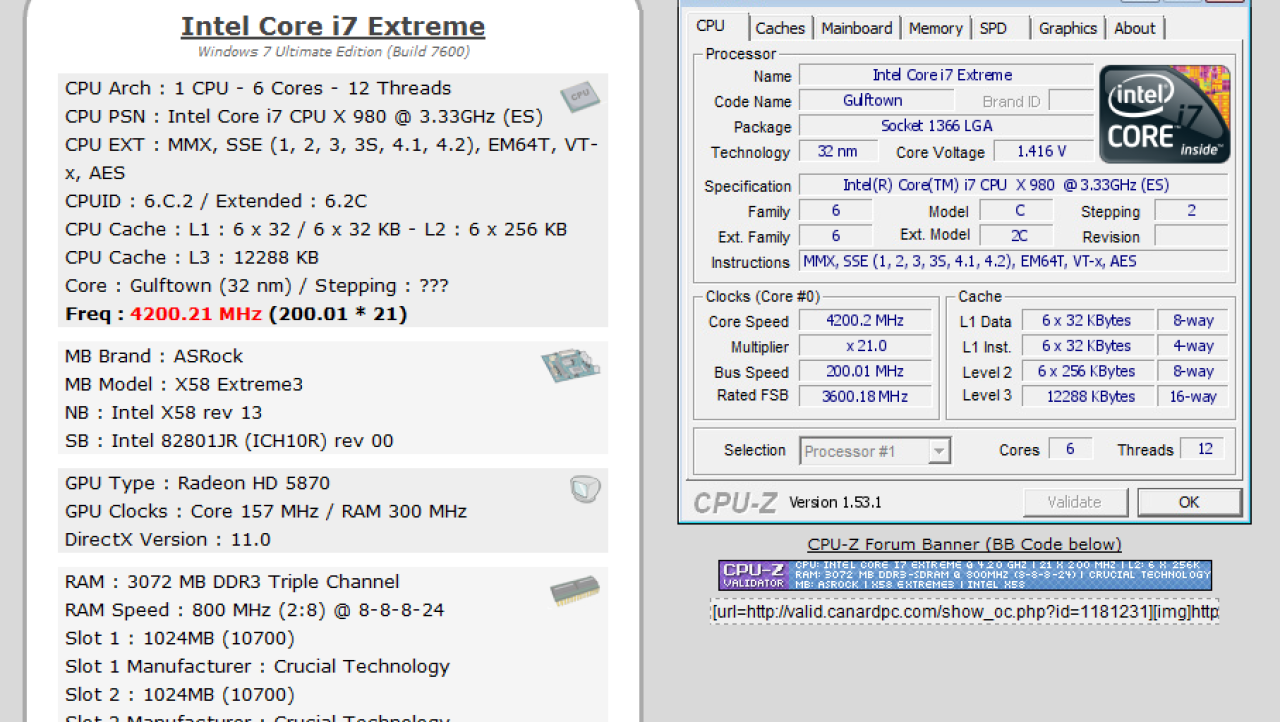Click the Package value Socket 1366 LGA
The image size is (1280, 722).
(946, 125)
